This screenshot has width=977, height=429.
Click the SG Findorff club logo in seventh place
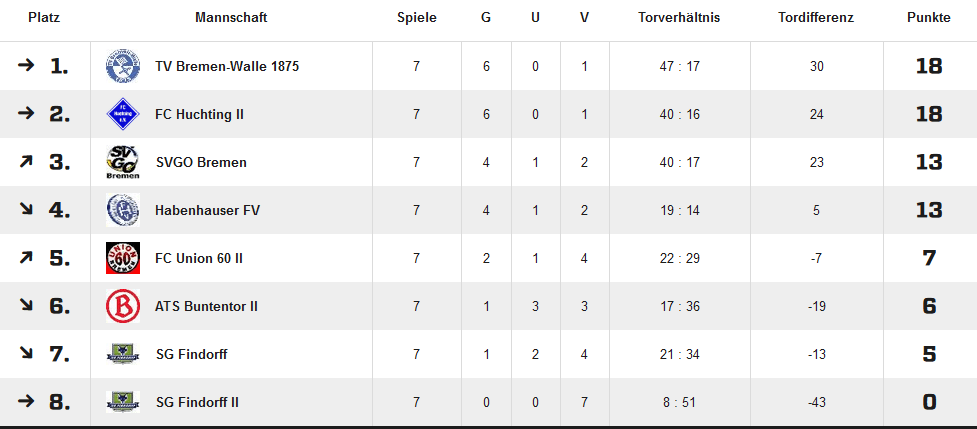coord(122,354)
